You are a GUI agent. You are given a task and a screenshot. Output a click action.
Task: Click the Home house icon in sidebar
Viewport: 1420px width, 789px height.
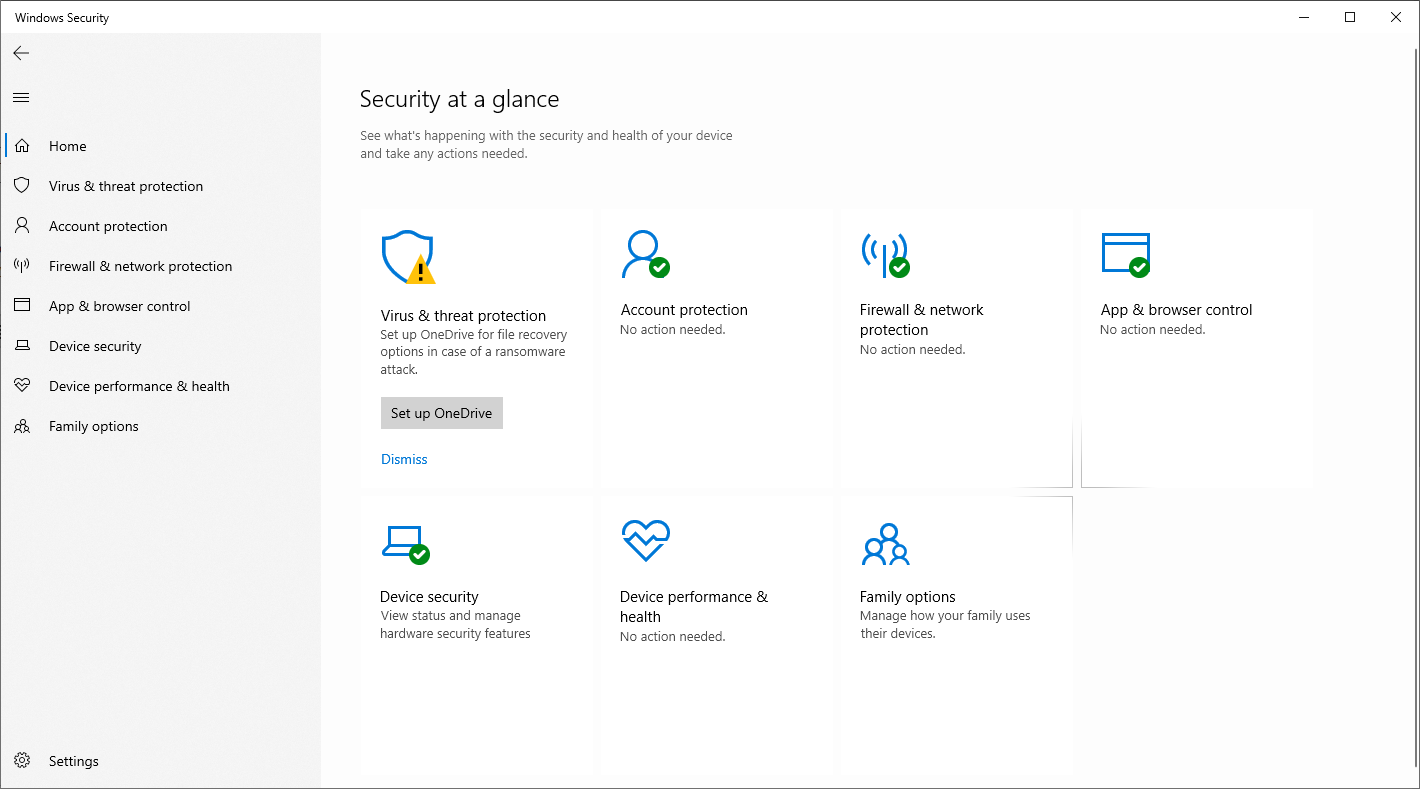click(x=22, y=146)
